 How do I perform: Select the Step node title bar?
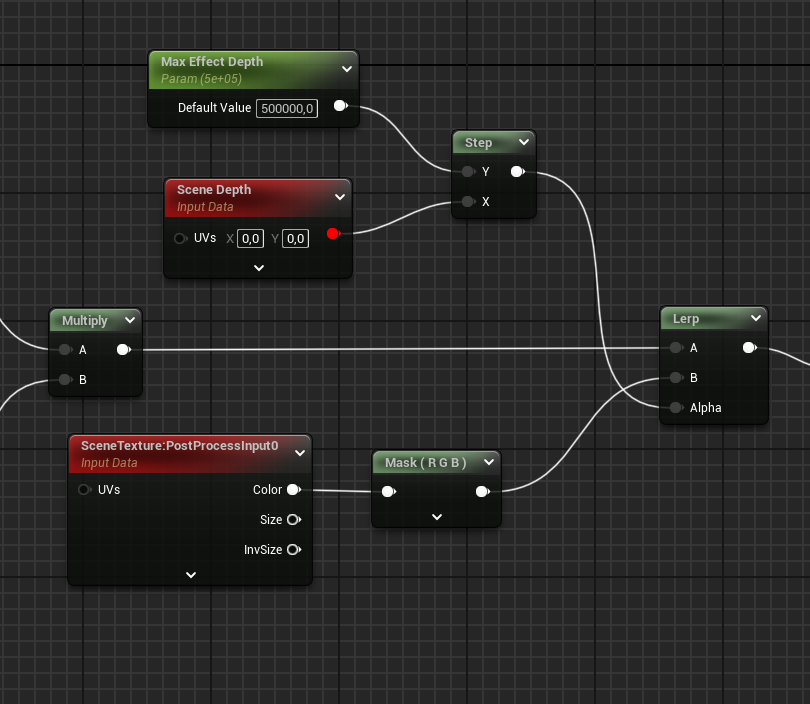pyautogui.click(x=478, y=143)
